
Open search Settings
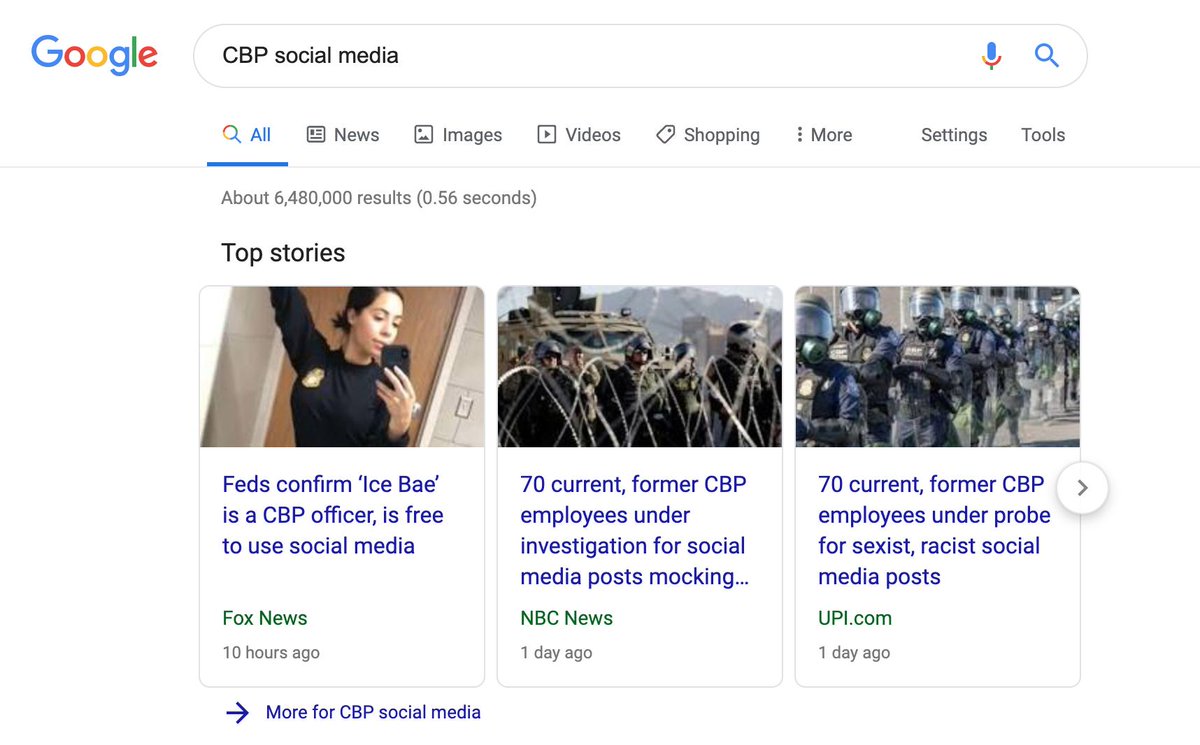[954, 135]
